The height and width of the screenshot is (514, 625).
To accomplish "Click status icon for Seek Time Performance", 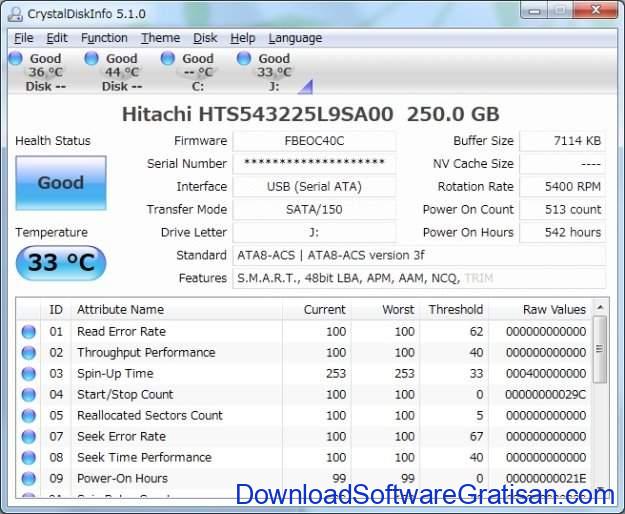I will pos(29,457).
